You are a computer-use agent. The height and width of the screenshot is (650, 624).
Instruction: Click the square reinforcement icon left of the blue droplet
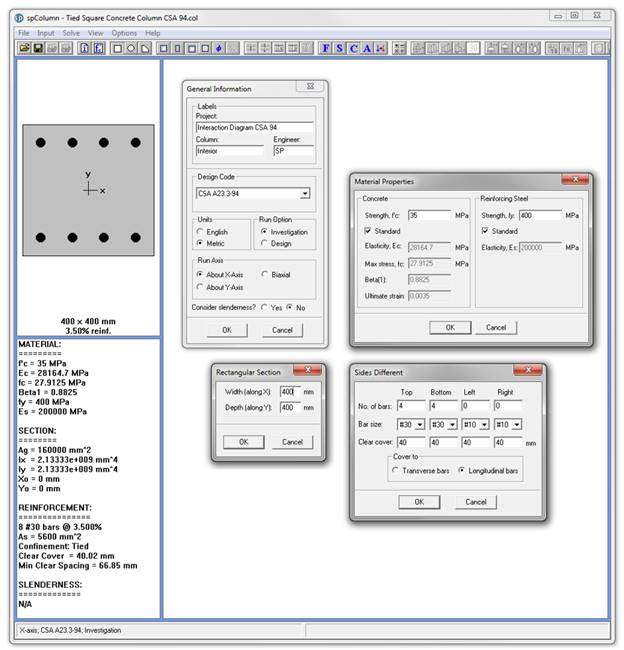coord(205,49)
